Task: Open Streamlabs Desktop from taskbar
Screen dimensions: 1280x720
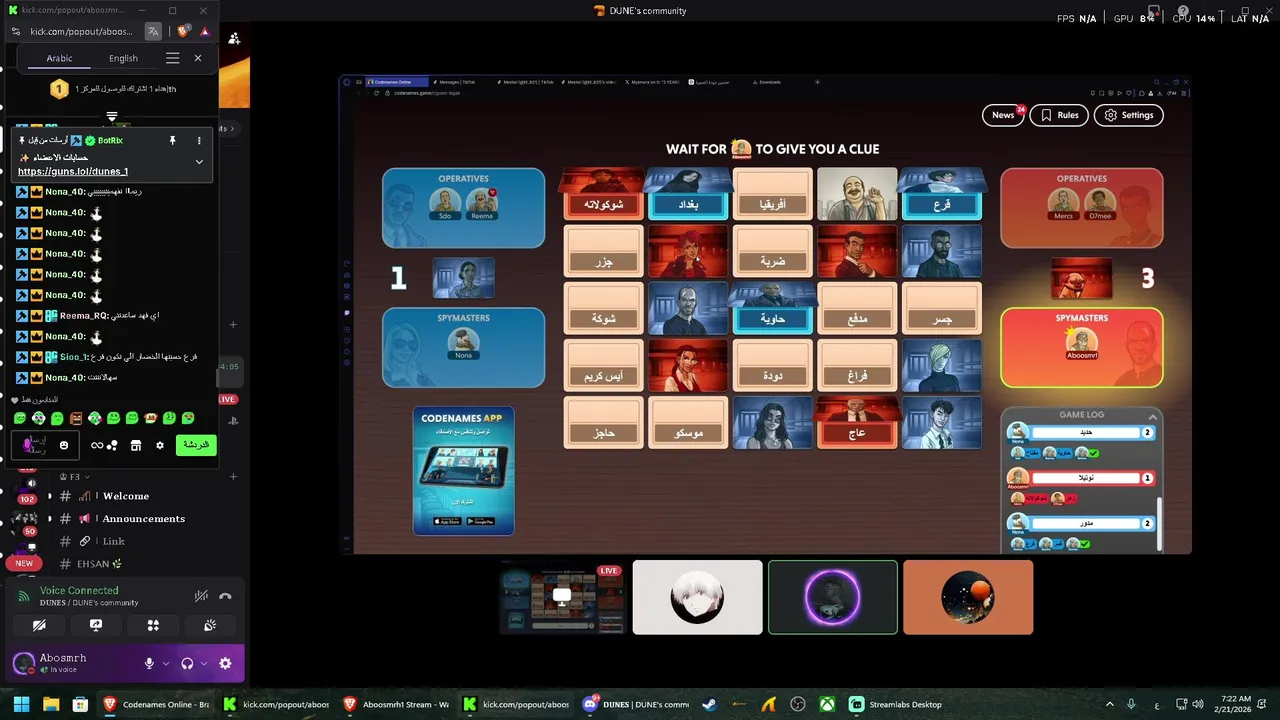Action: point(896,704)
